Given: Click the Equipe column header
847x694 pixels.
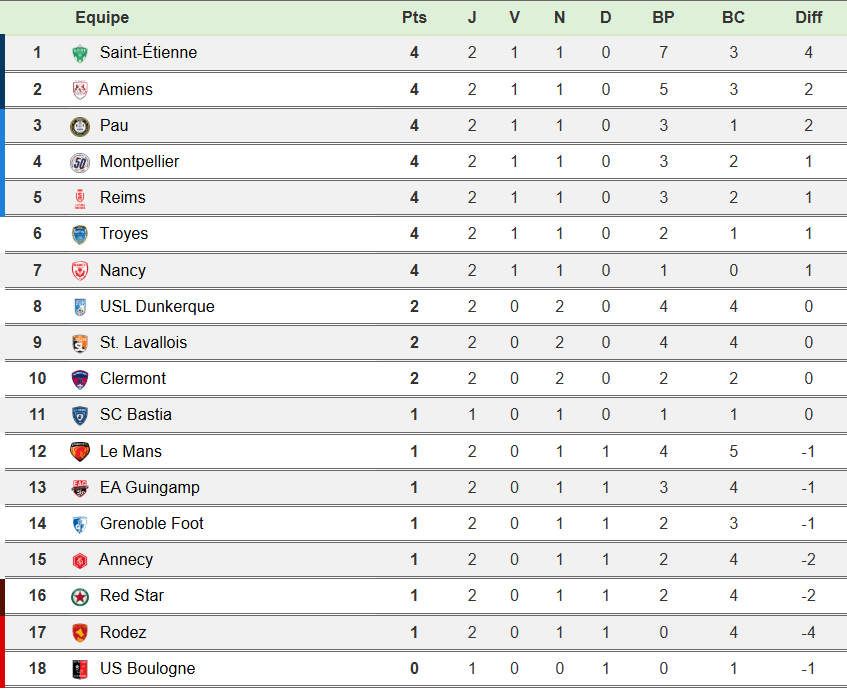Looking at the screenshot, I should click(102, 18).
